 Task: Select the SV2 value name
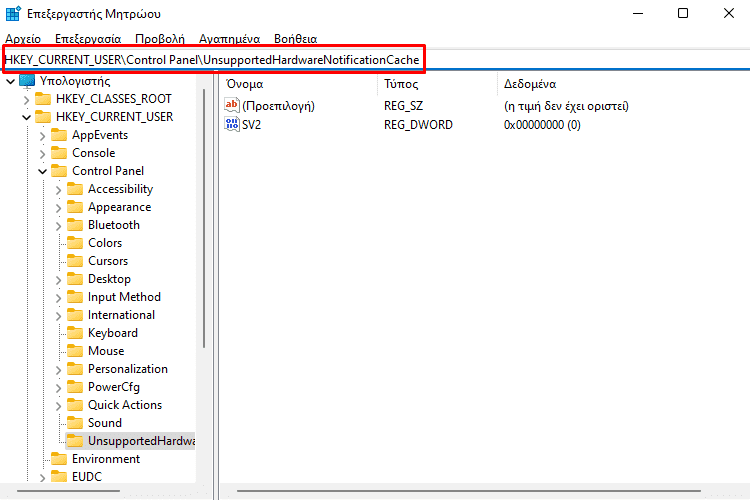252,125
